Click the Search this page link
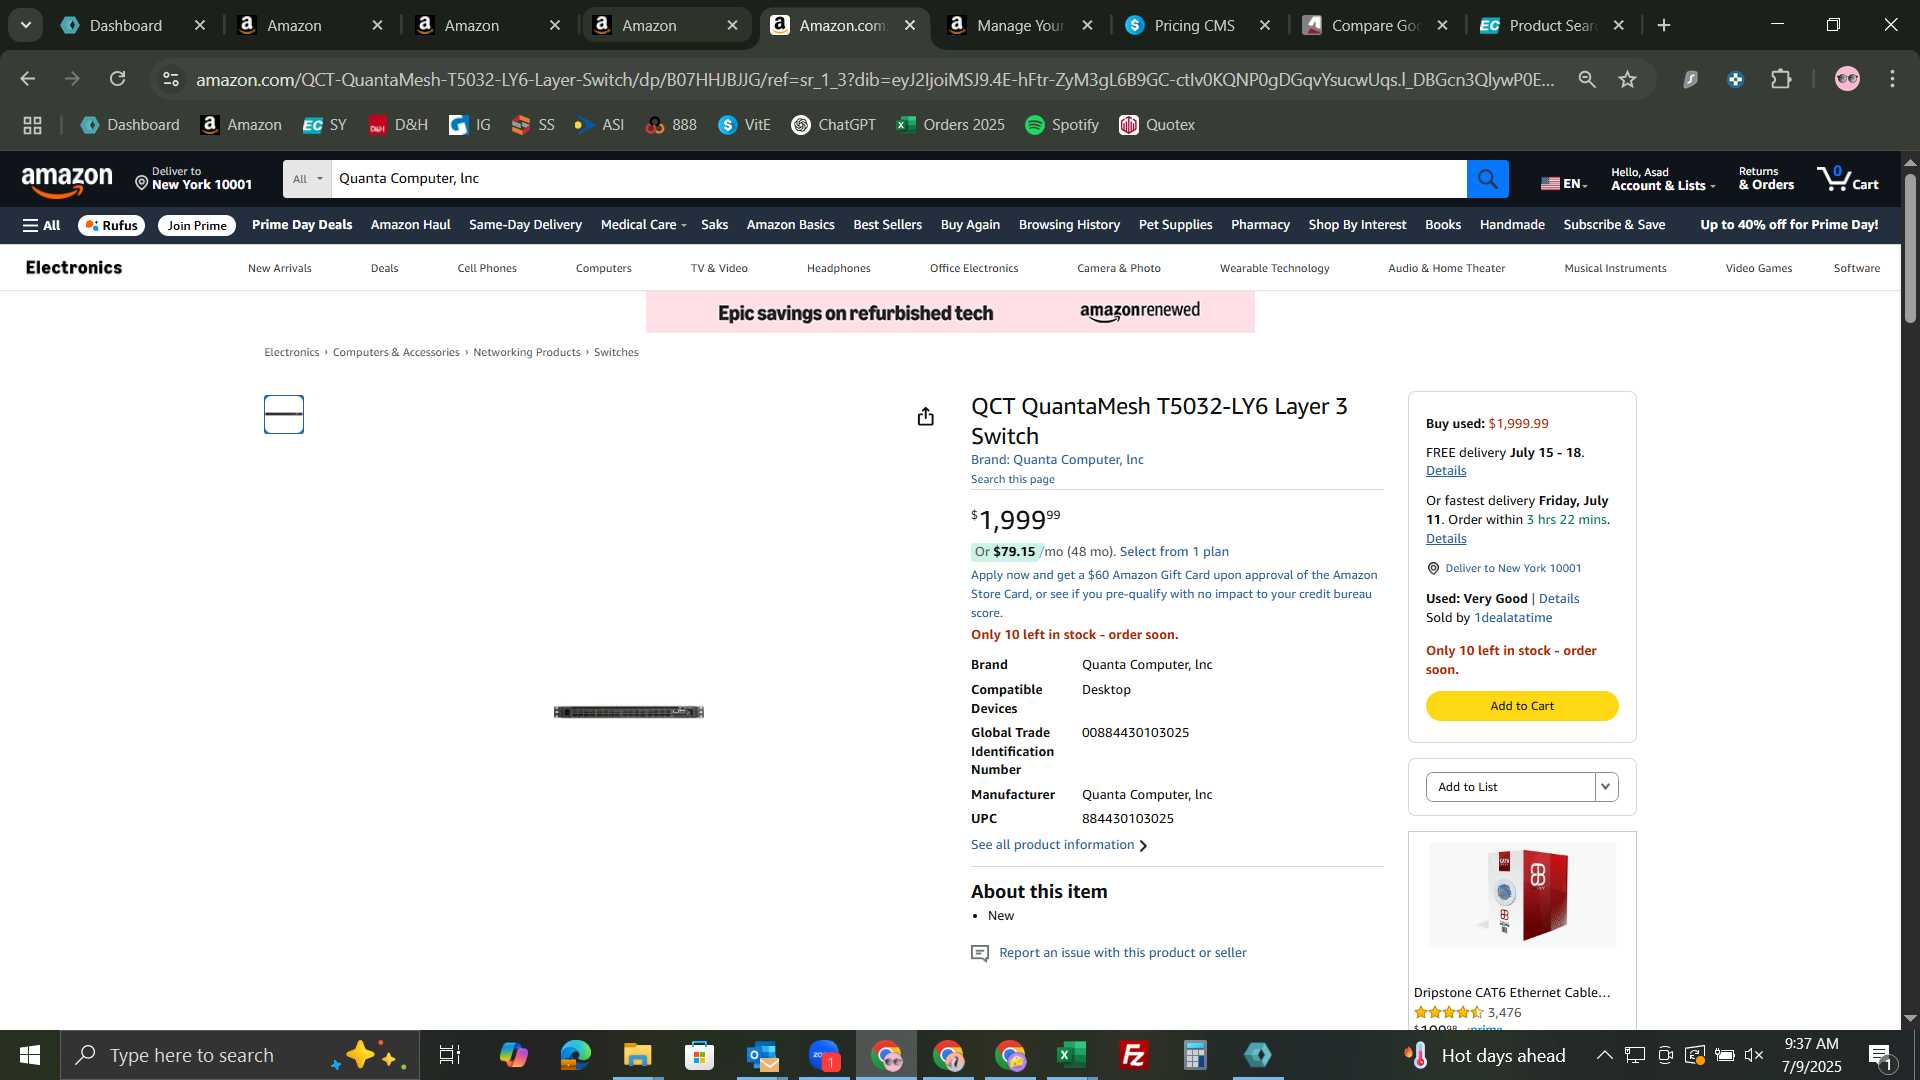The height and width of the screenshot is (1080, 1920). (x=1012, y=480)
